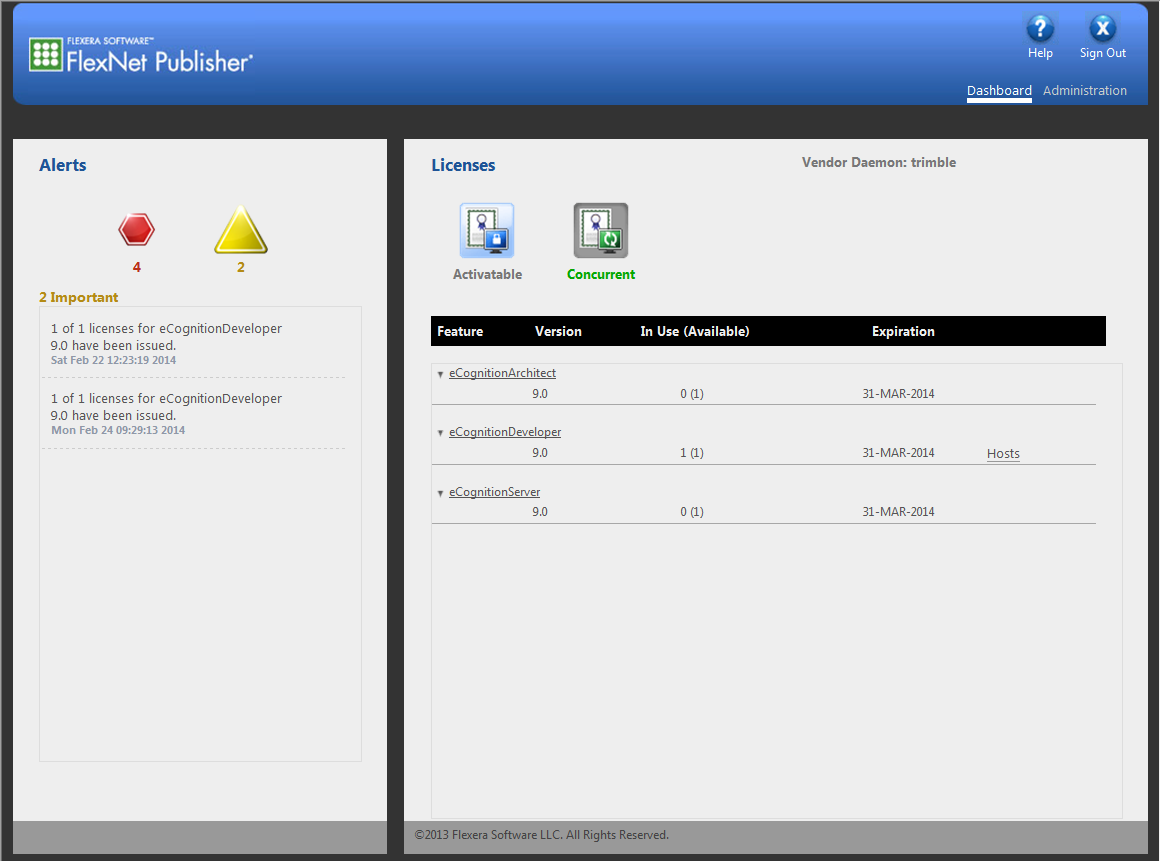This screenshot has height=861, width=1161.
Task: Select the alert dated Sat Feb 22 12:23:19 2014
Action: coord(194,344)
